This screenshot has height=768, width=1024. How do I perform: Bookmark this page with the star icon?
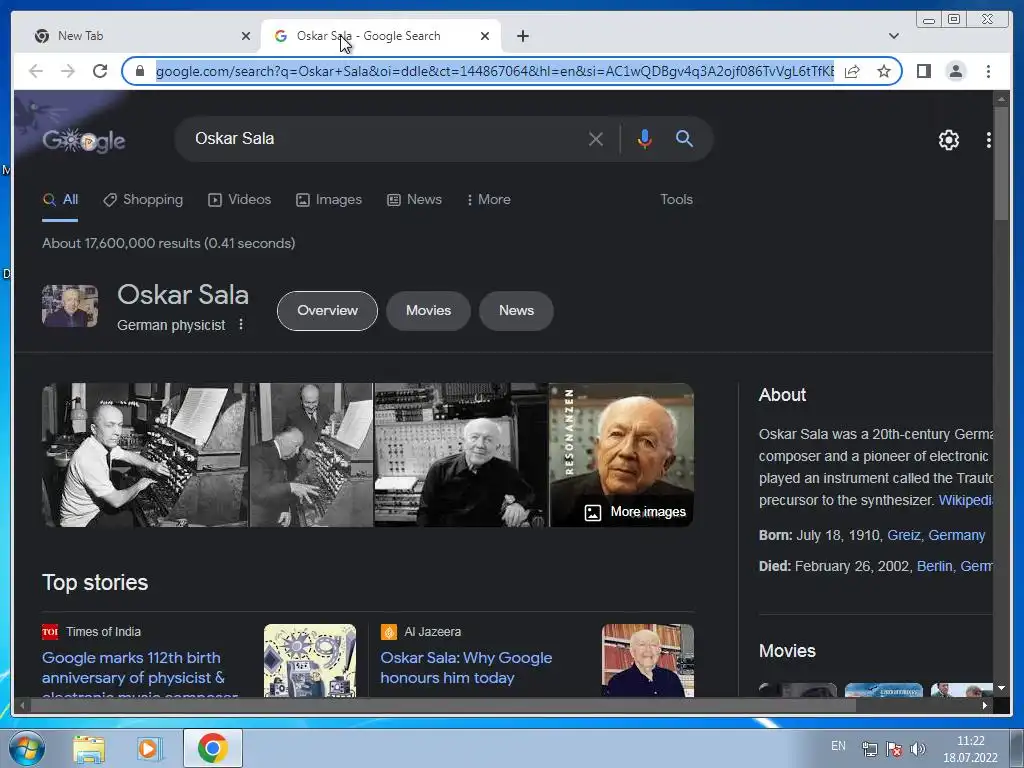click(x=884, y=71)
